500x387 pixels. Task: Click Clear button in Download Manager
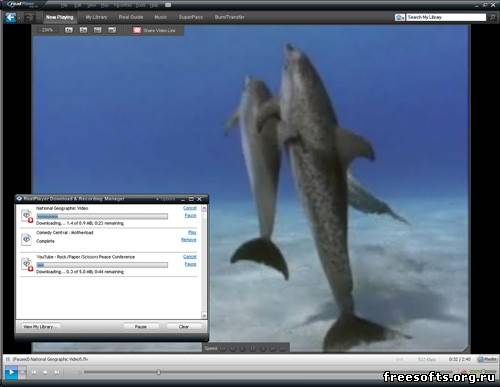(x=184, y=327)
